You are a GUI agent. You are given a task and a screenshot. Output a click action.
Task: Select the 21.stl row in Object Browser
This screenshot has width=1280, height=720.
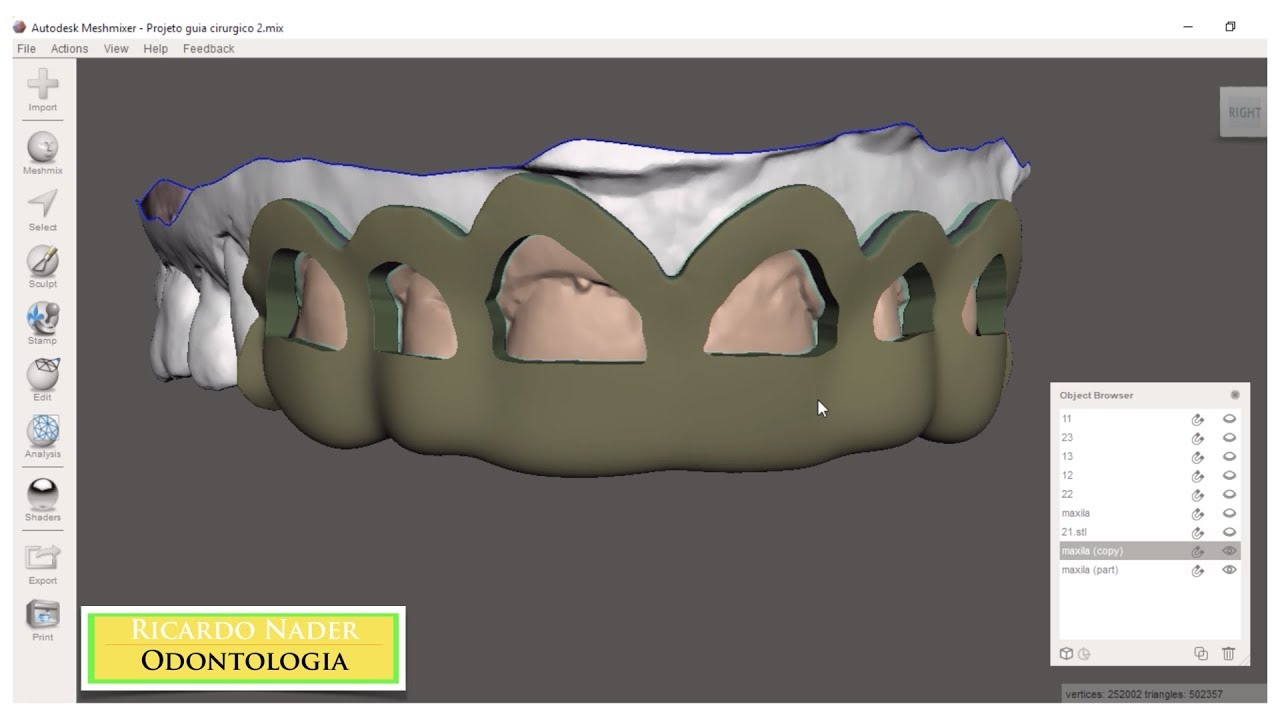[1149, 532]
